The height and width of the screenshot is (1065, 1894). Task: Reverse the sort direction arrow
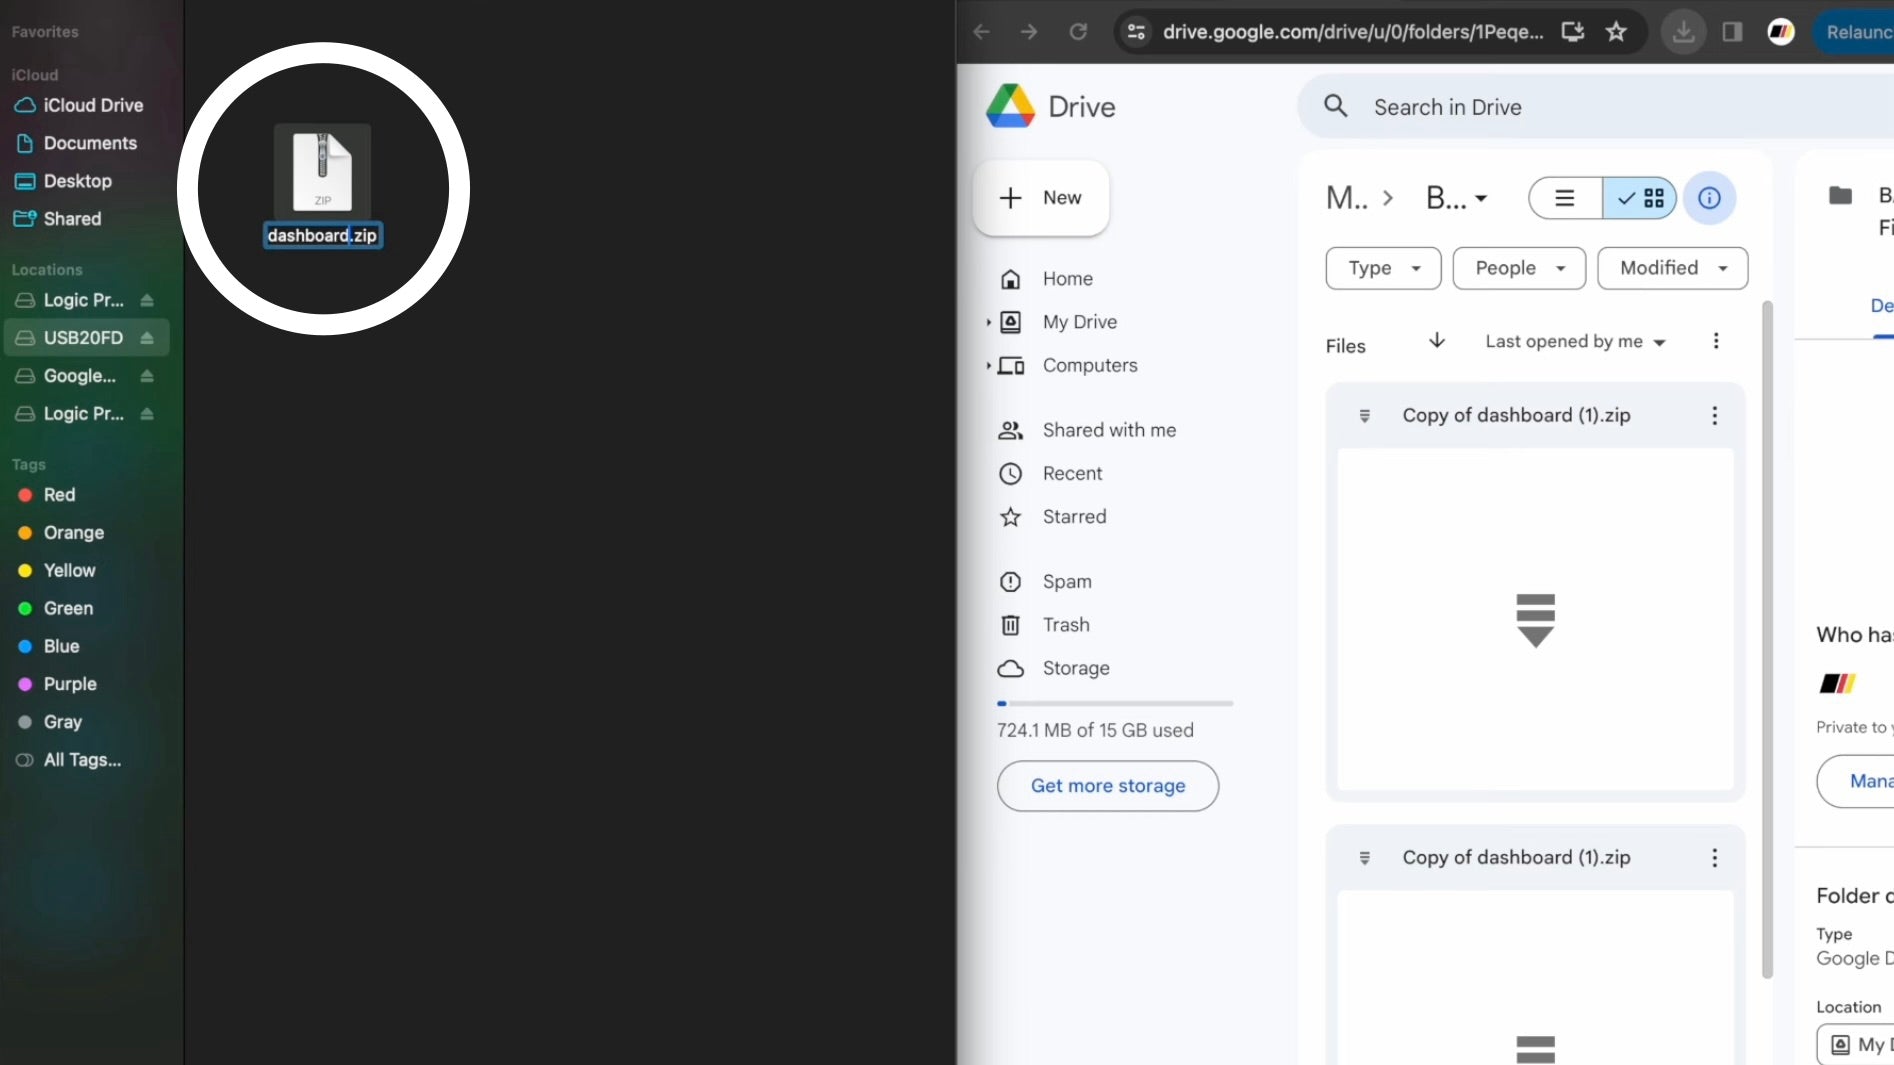tap(1436, 341)
